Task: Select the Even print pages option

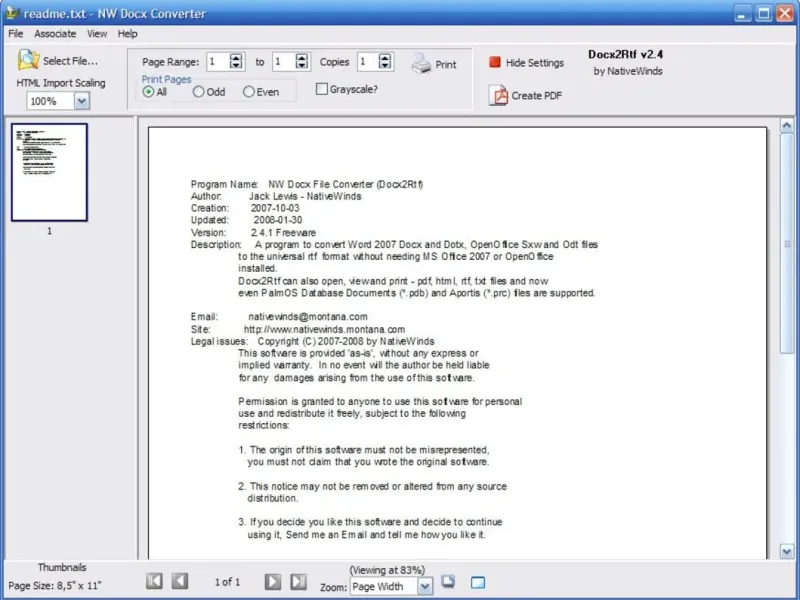Action: pos(248,92)
